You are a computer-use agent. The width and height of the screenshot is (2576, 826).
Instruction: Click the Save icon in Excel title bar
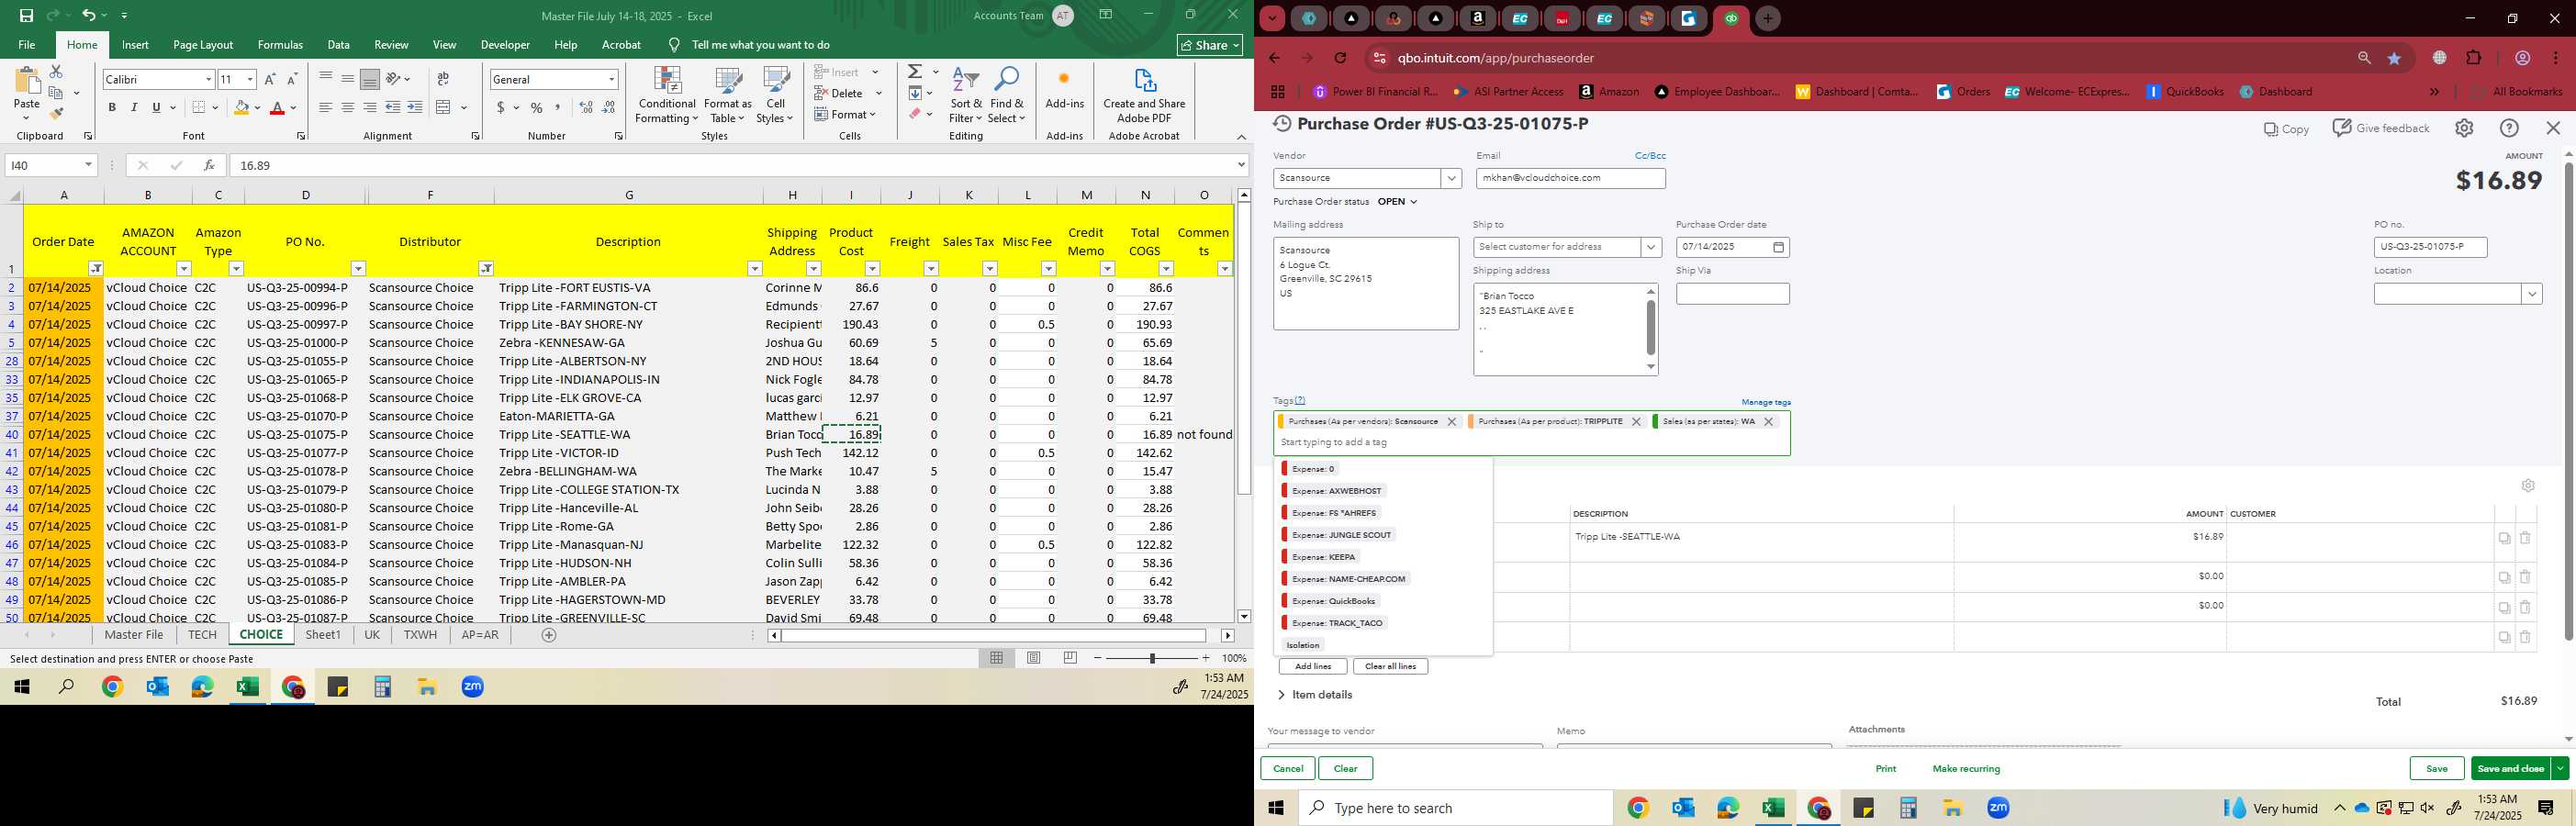(x=27, y=15)
